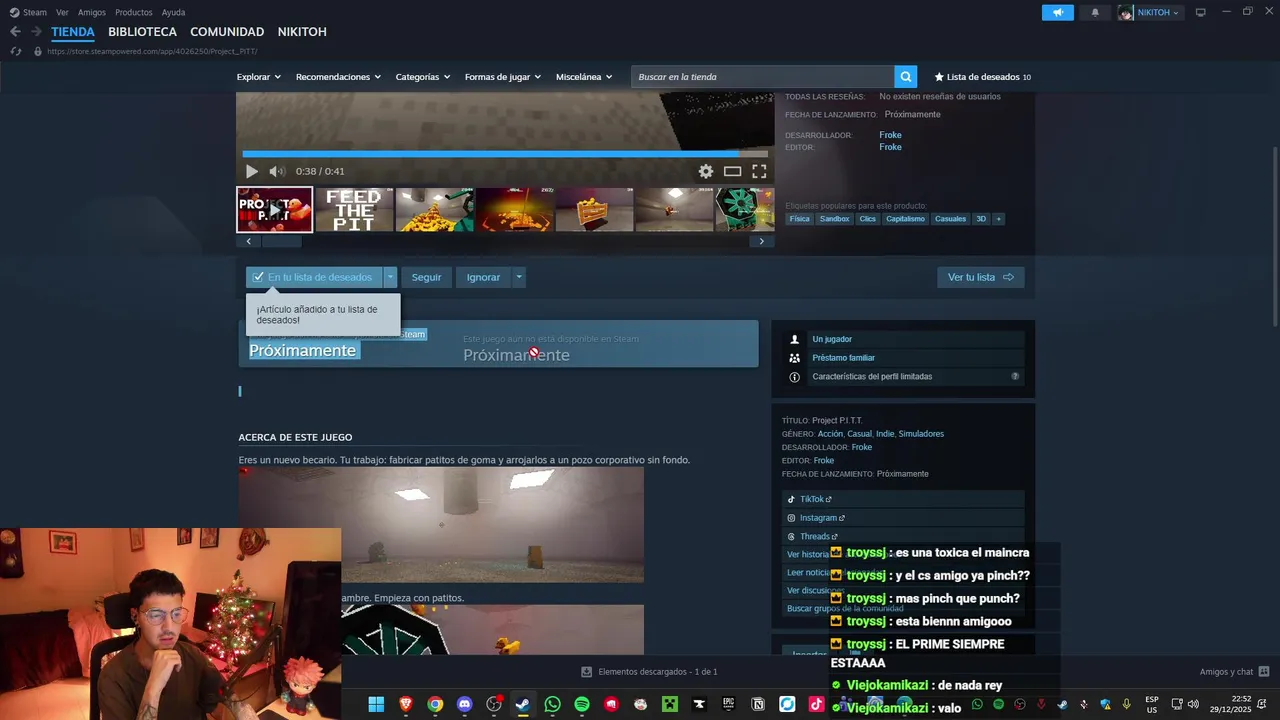Screen dimensions: 1280x720
Task: Switch to COMUNIDAD tab
Action: pos(227,32)
